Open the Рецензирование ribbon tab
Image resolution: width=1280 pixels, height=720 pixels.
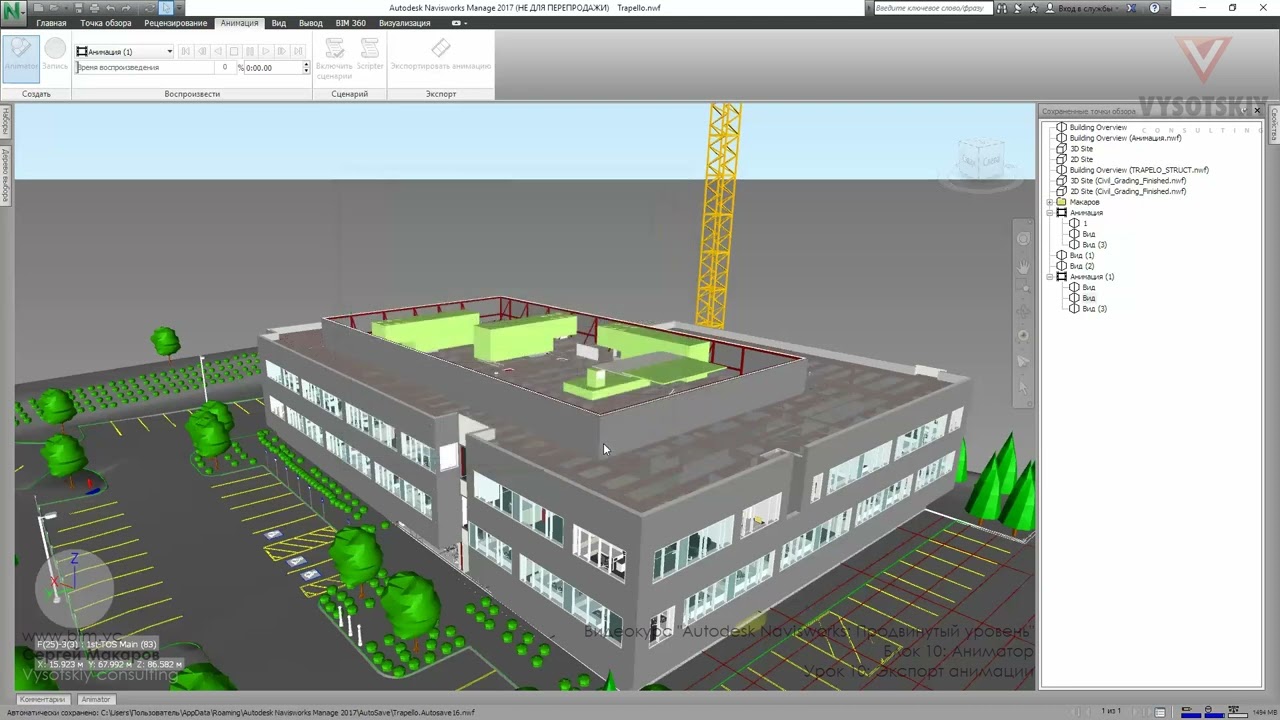point(176,23)
